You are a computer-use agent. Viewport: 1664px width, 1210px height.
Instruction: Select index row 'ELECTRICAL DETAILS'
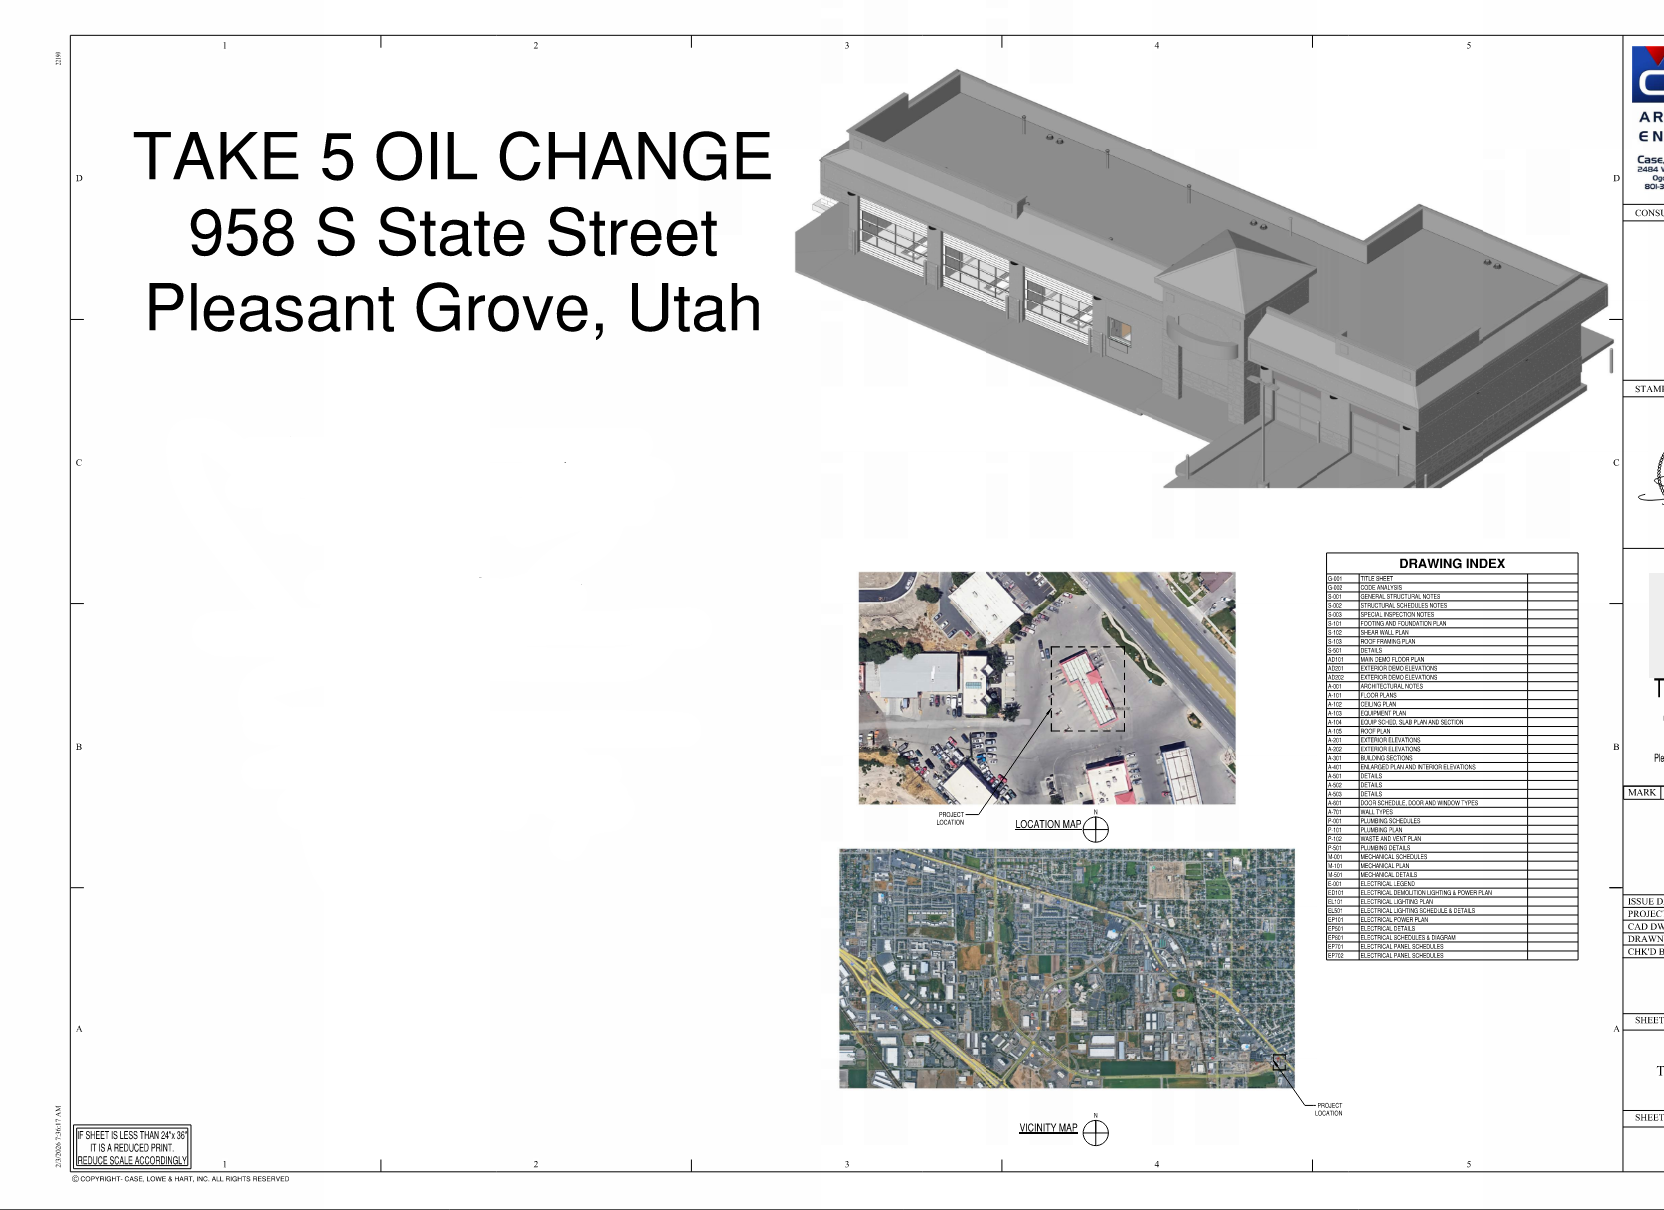pyautogui.click(x=1452, y=929)
